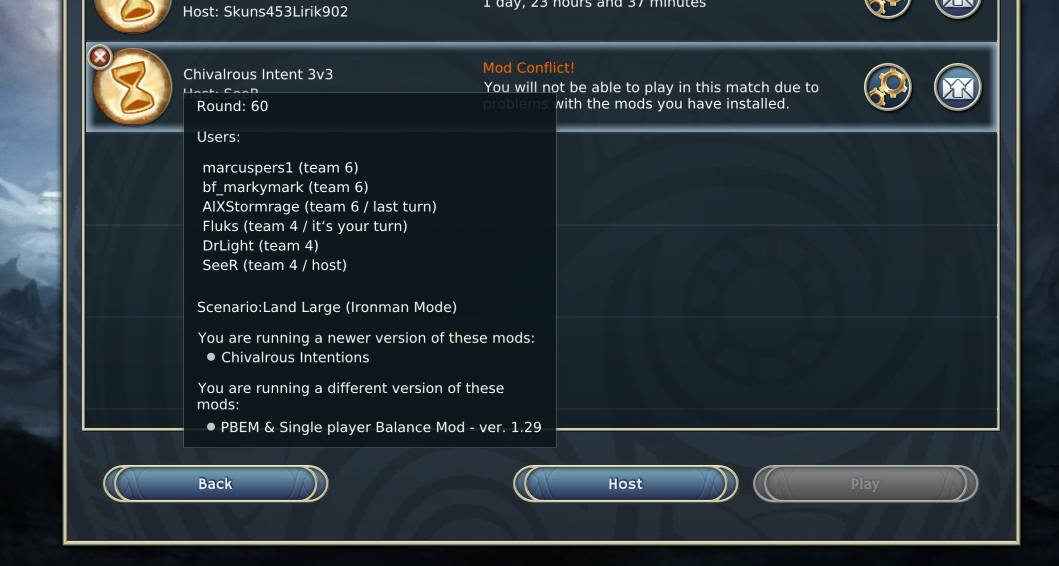Open gear settings for Chivalrous Intent 3v3
1059x566 pixels.
point(887,87)
